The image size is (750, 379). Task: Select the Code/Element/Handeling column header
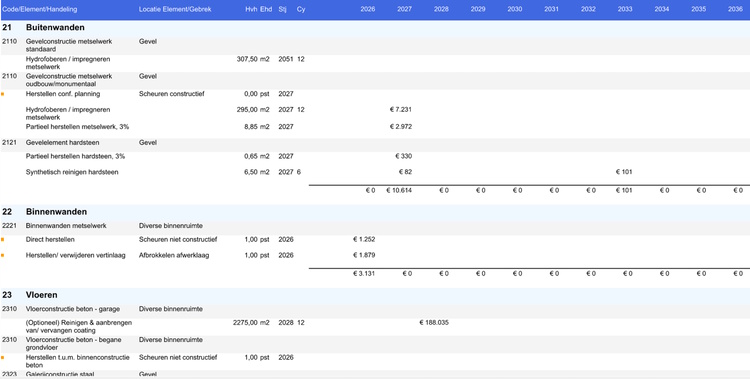pyautogui.click(x=39, y=9)
